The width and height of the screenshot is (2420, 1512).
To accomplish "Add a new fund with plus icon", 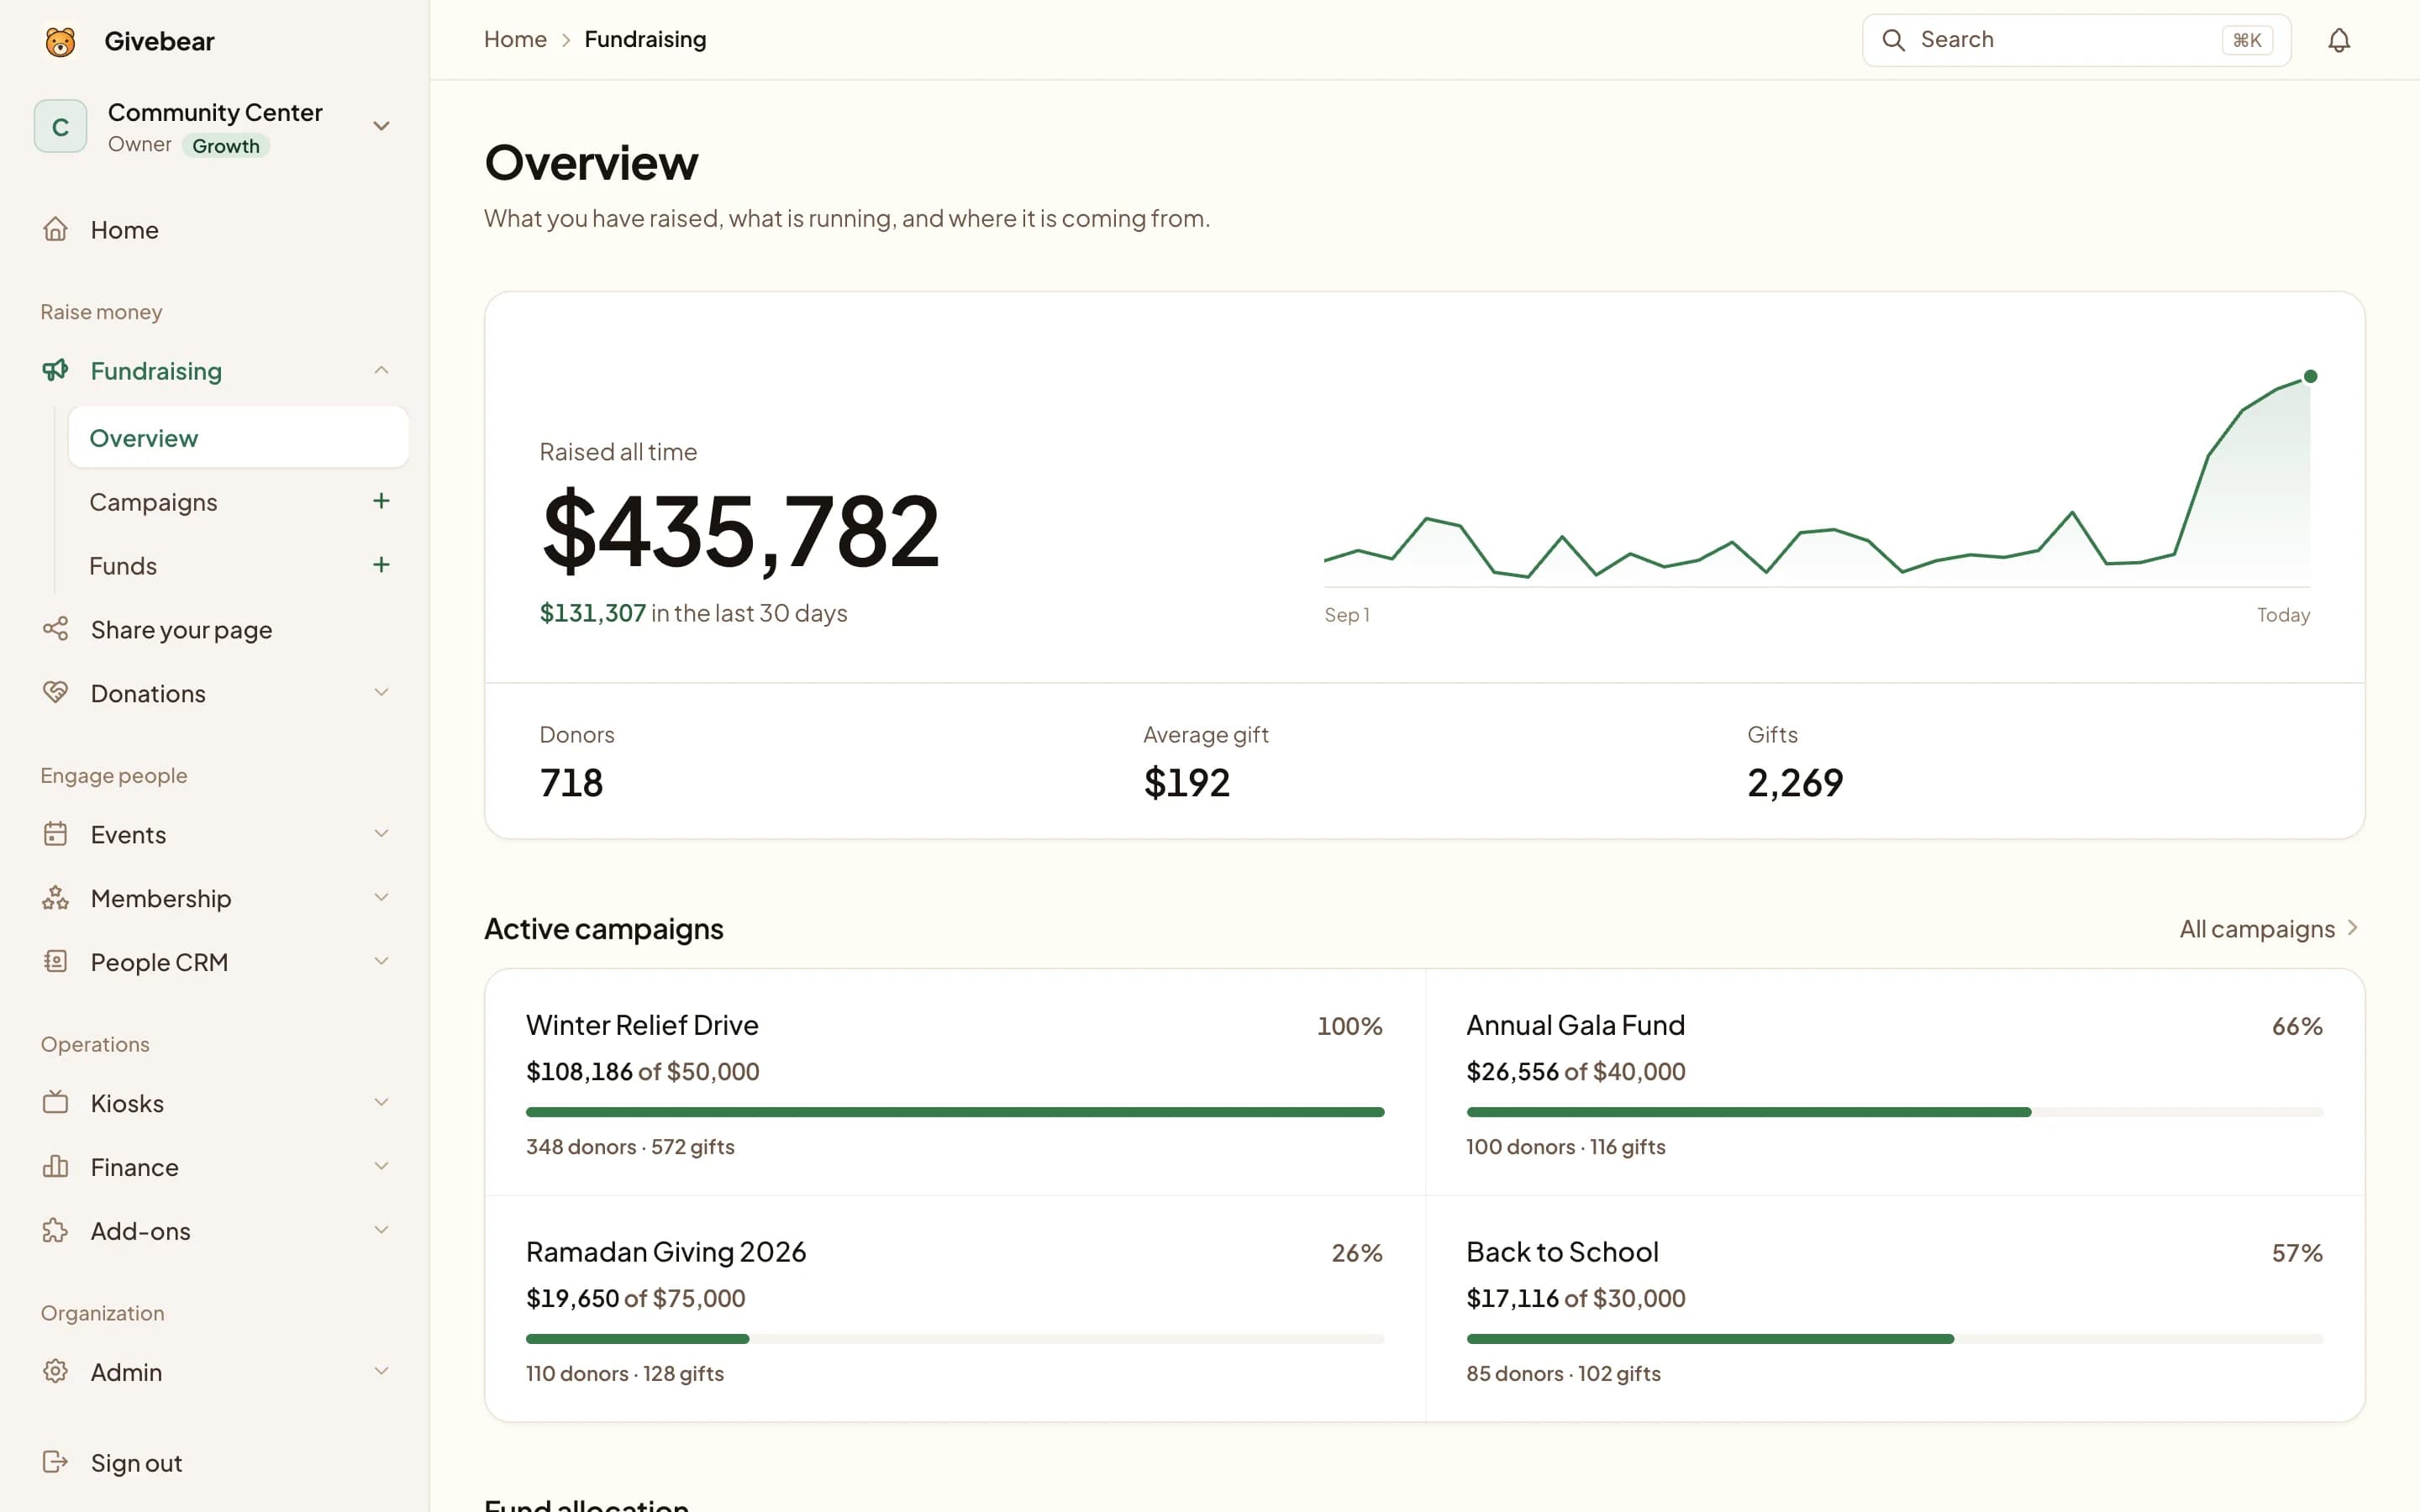I will pos(381,565).
